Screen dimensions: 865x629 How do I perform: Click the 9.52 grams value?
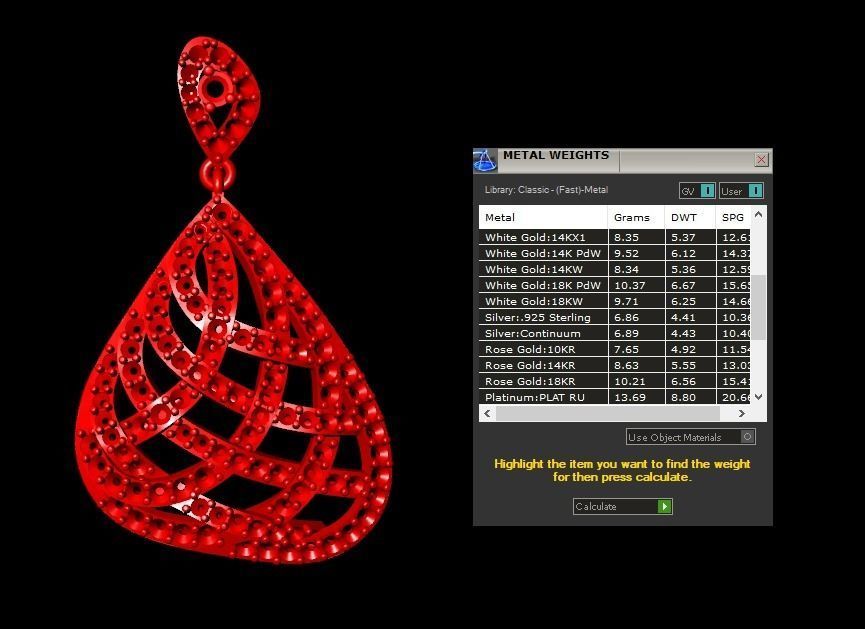click(x=626, y=253)
